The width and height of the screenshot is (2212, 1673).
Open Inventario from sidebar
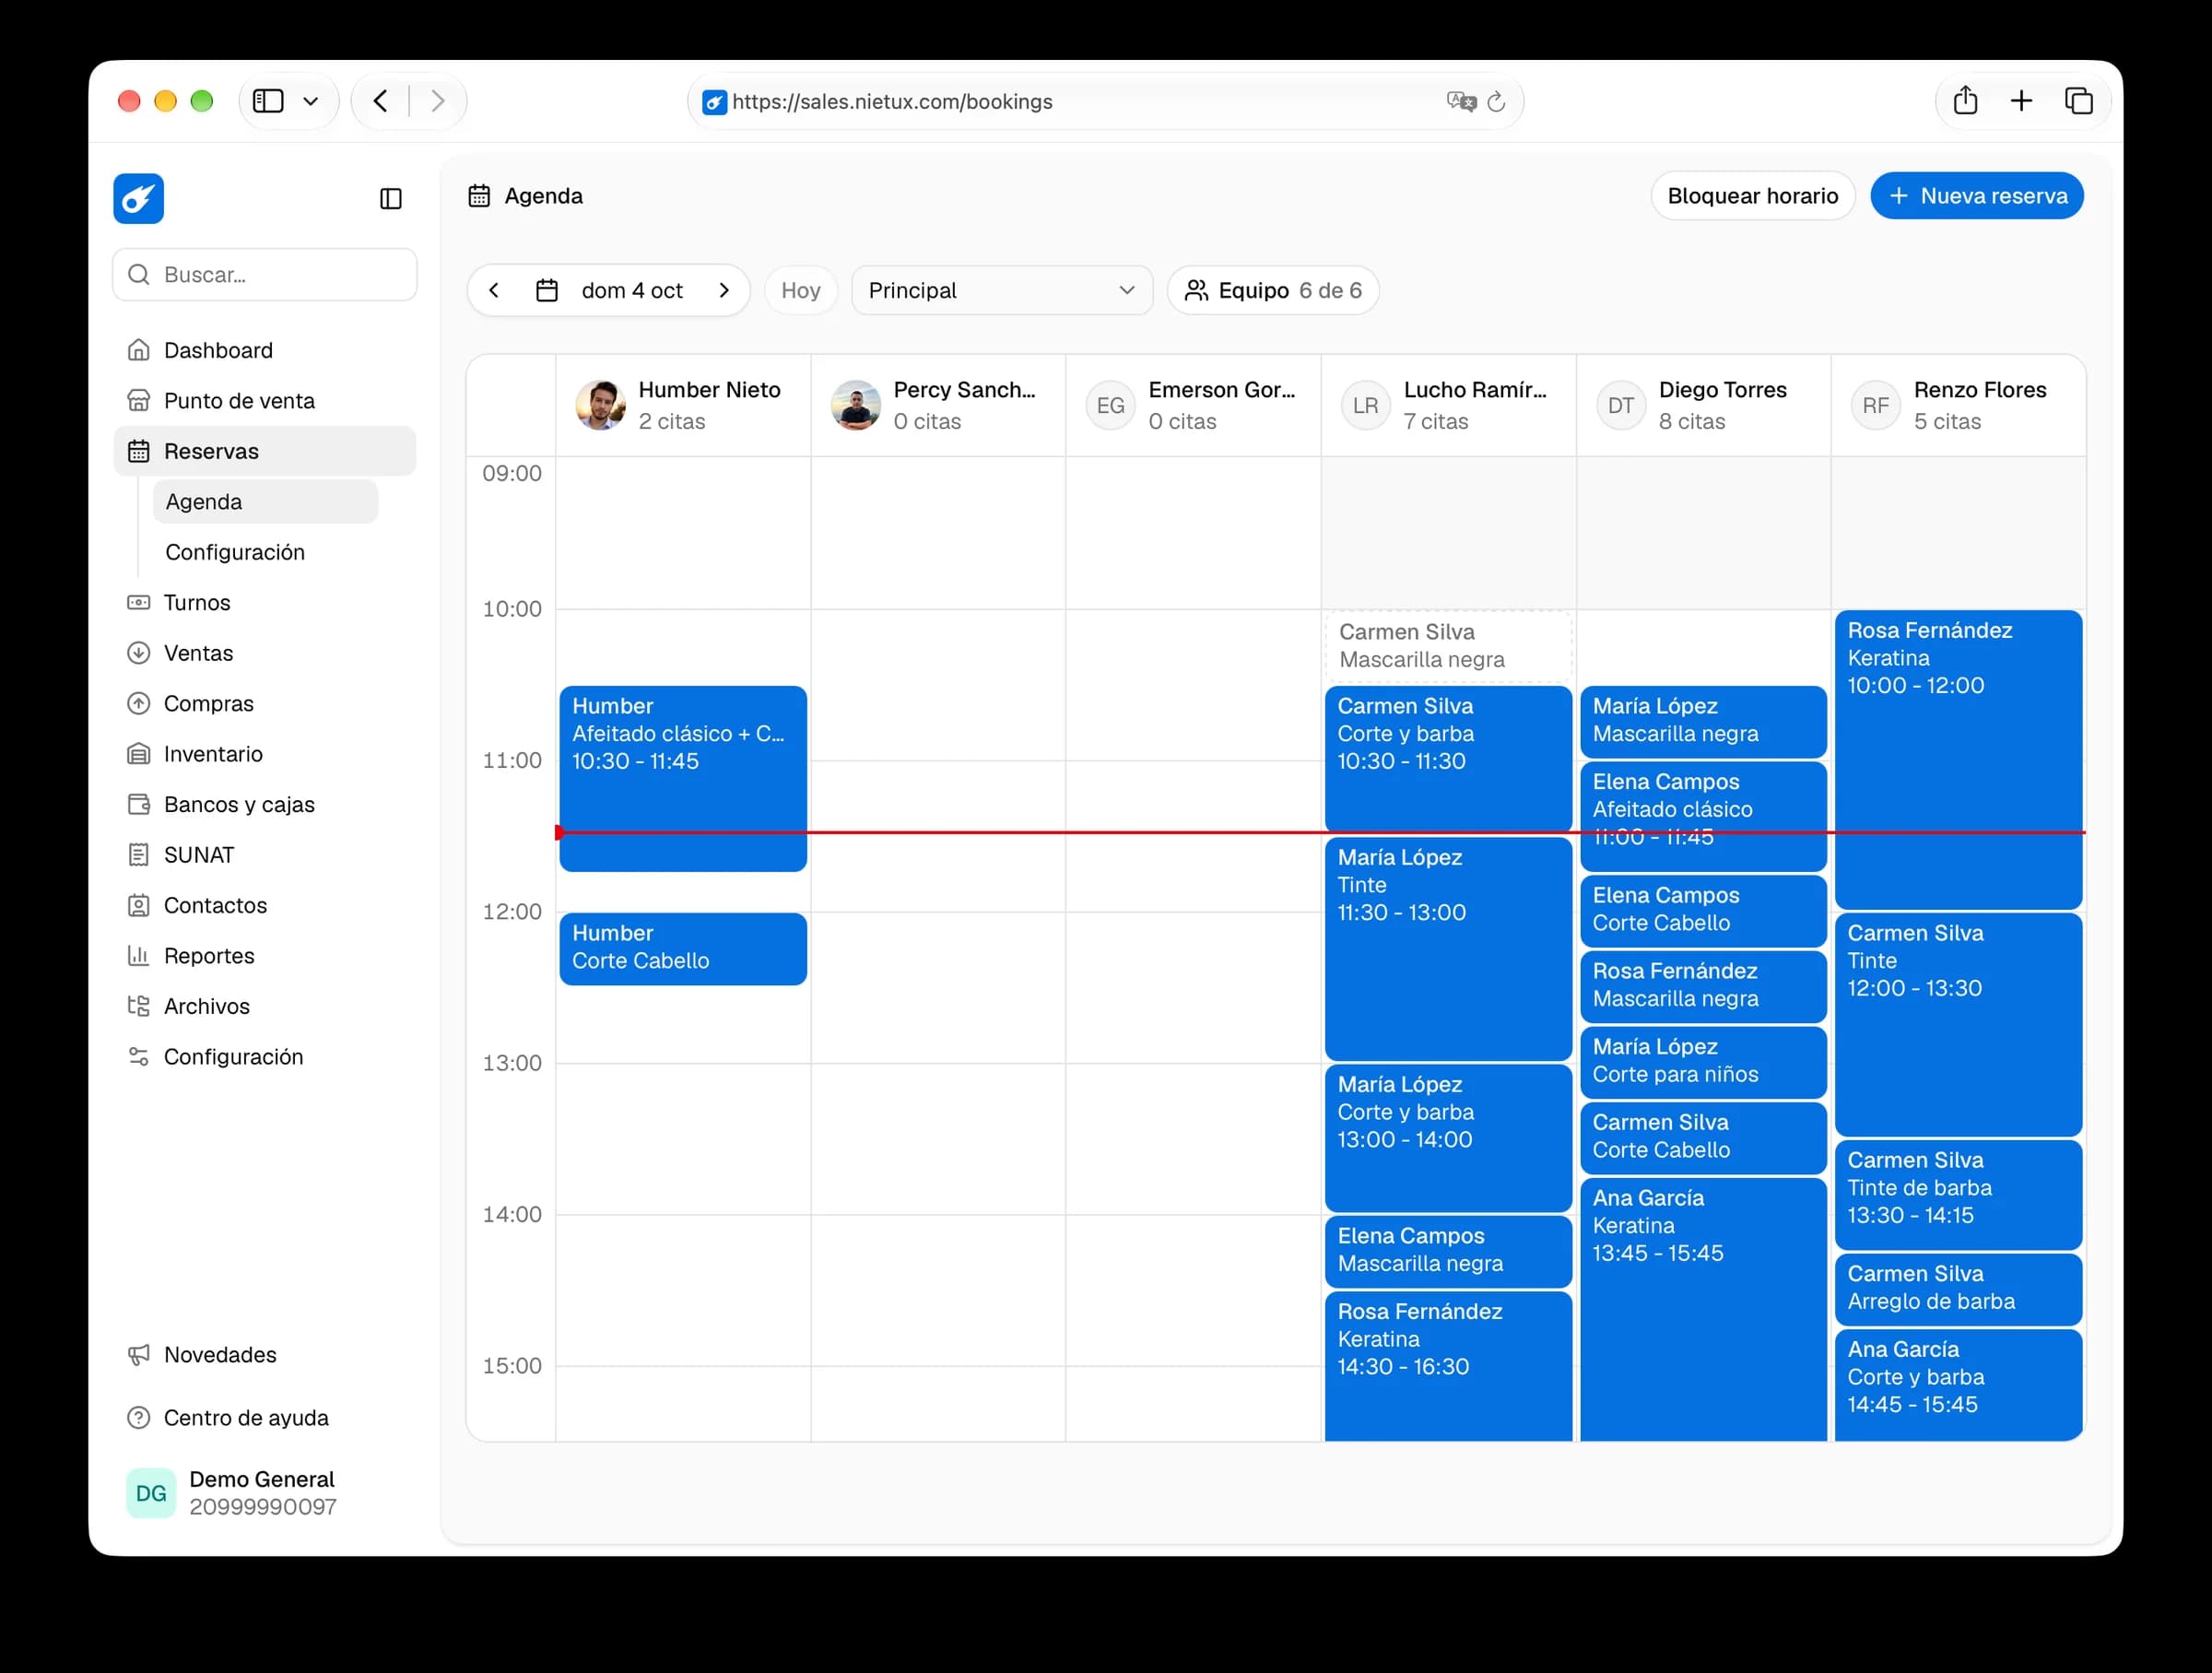tap(265, 754)
